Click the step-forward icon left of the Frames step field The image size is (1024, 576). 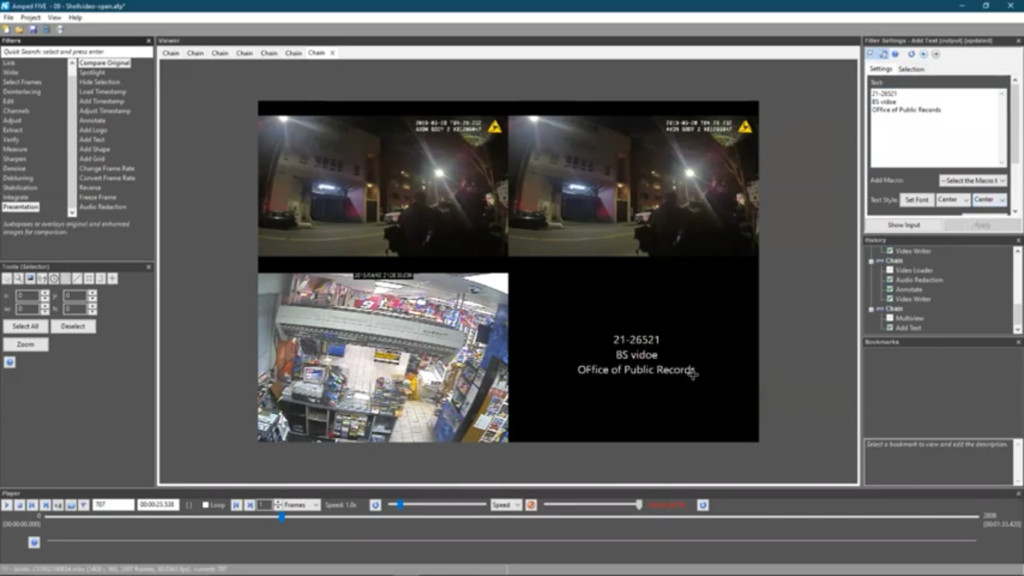coord(249,505)
